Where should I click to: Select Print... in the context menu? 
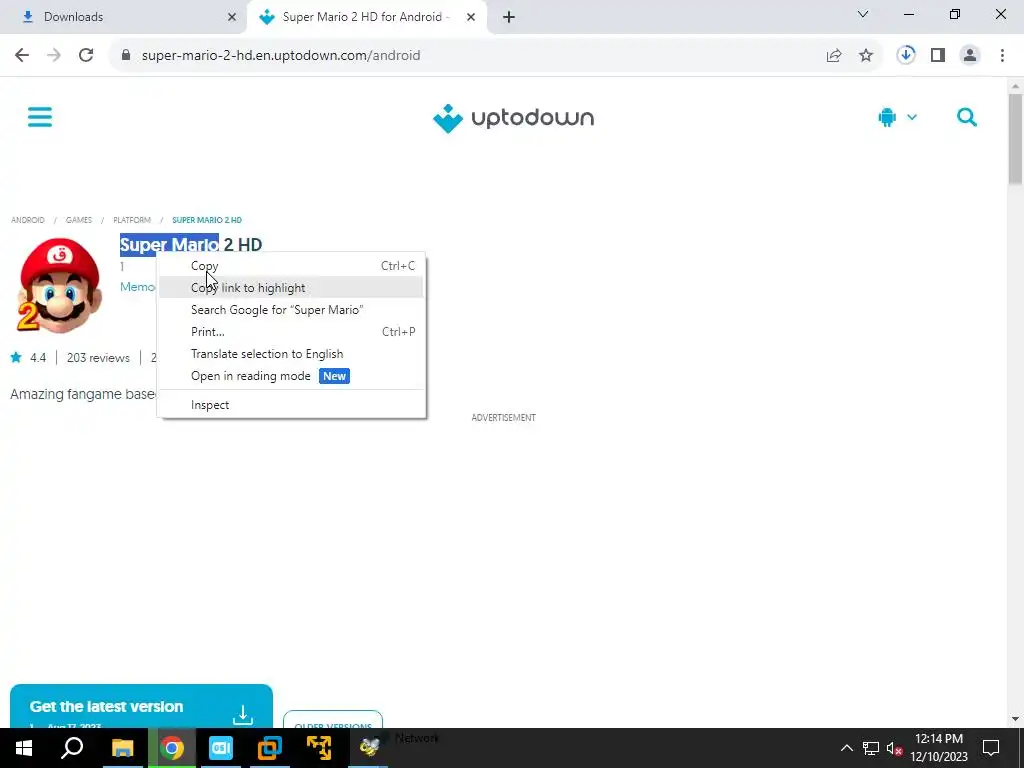[x=291, y=332]
